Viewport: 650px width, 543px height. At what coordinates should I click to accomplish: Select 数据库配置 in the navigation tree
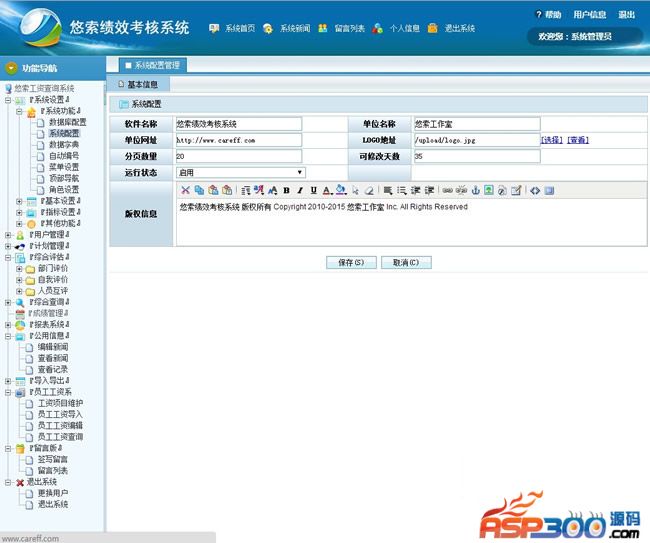tap(68, 122)
